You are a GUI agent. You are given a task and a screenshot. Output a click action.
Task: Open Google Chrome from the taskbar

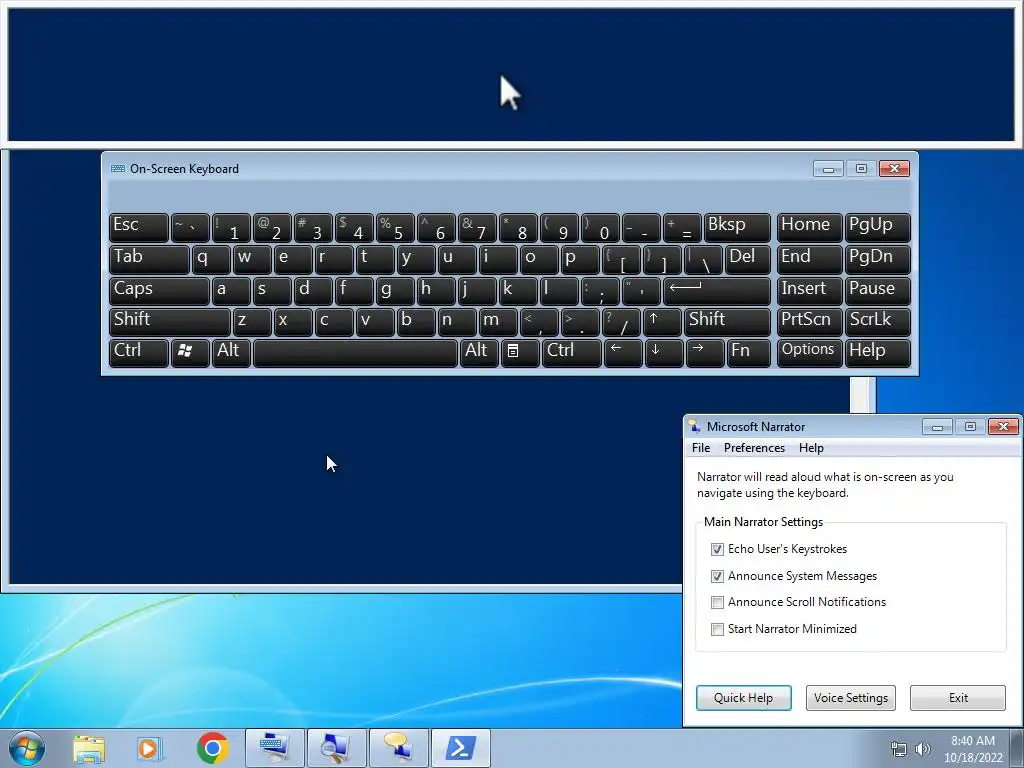tap(212, 748)
